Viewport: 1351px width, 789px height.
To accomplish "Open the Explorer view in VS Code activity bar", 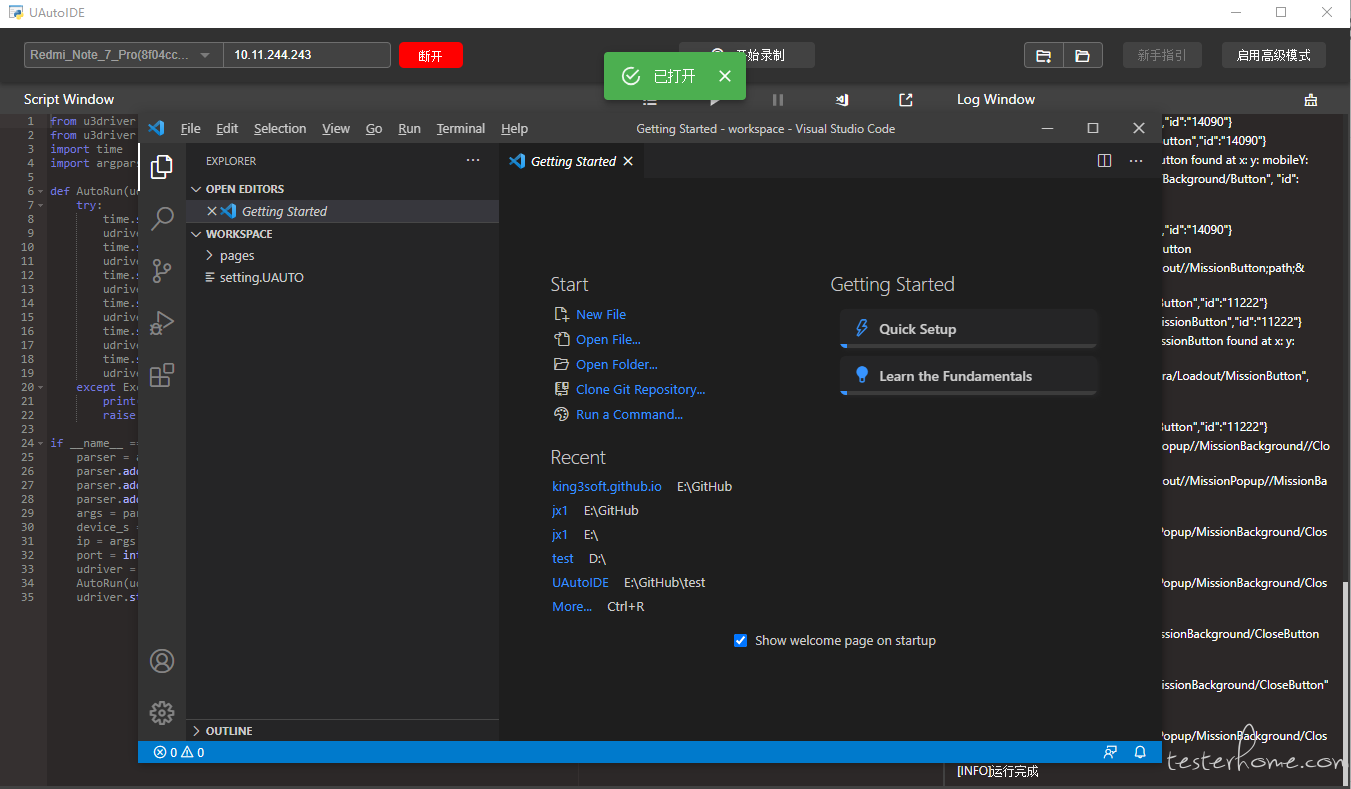I will 161,167.
